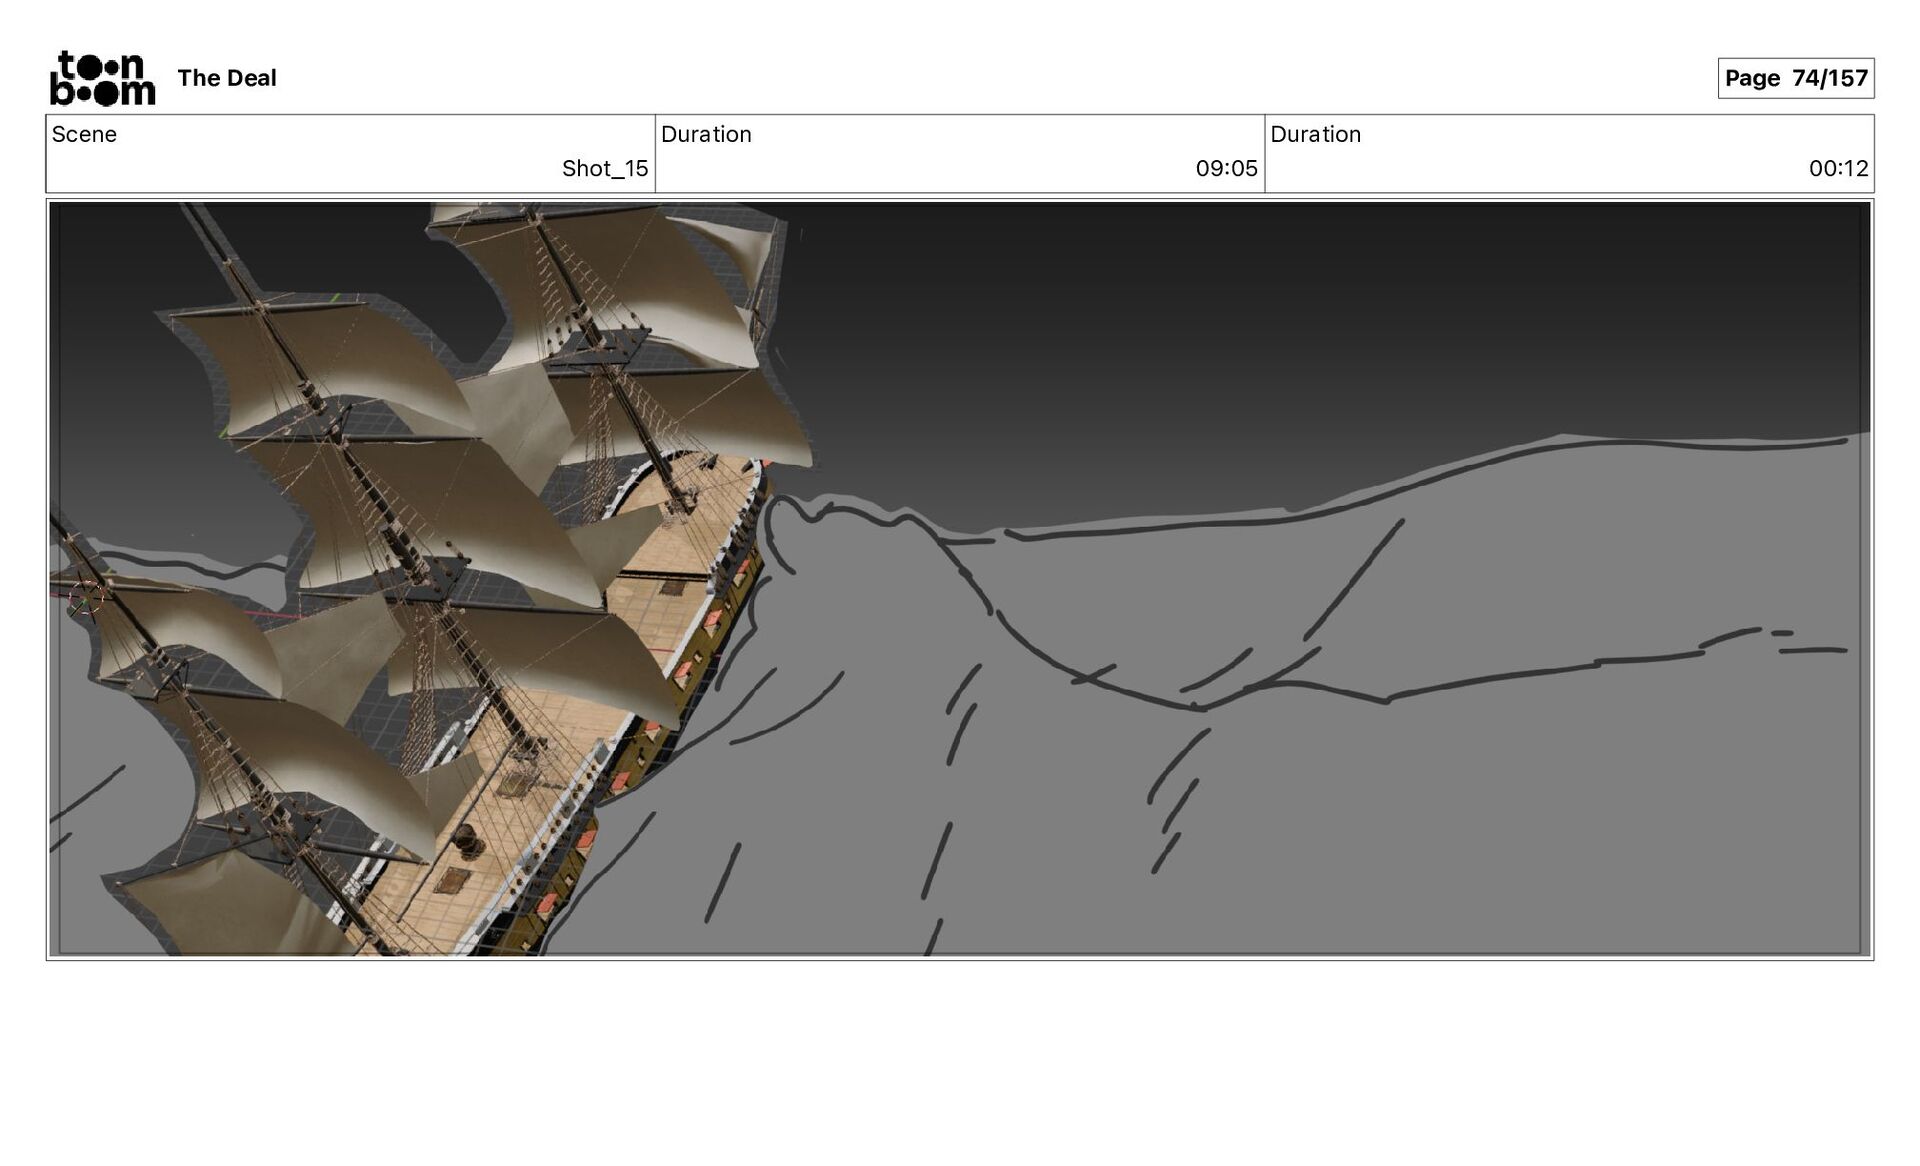
Task: Click the duration value '09:05'
Action: [1226, 168]
